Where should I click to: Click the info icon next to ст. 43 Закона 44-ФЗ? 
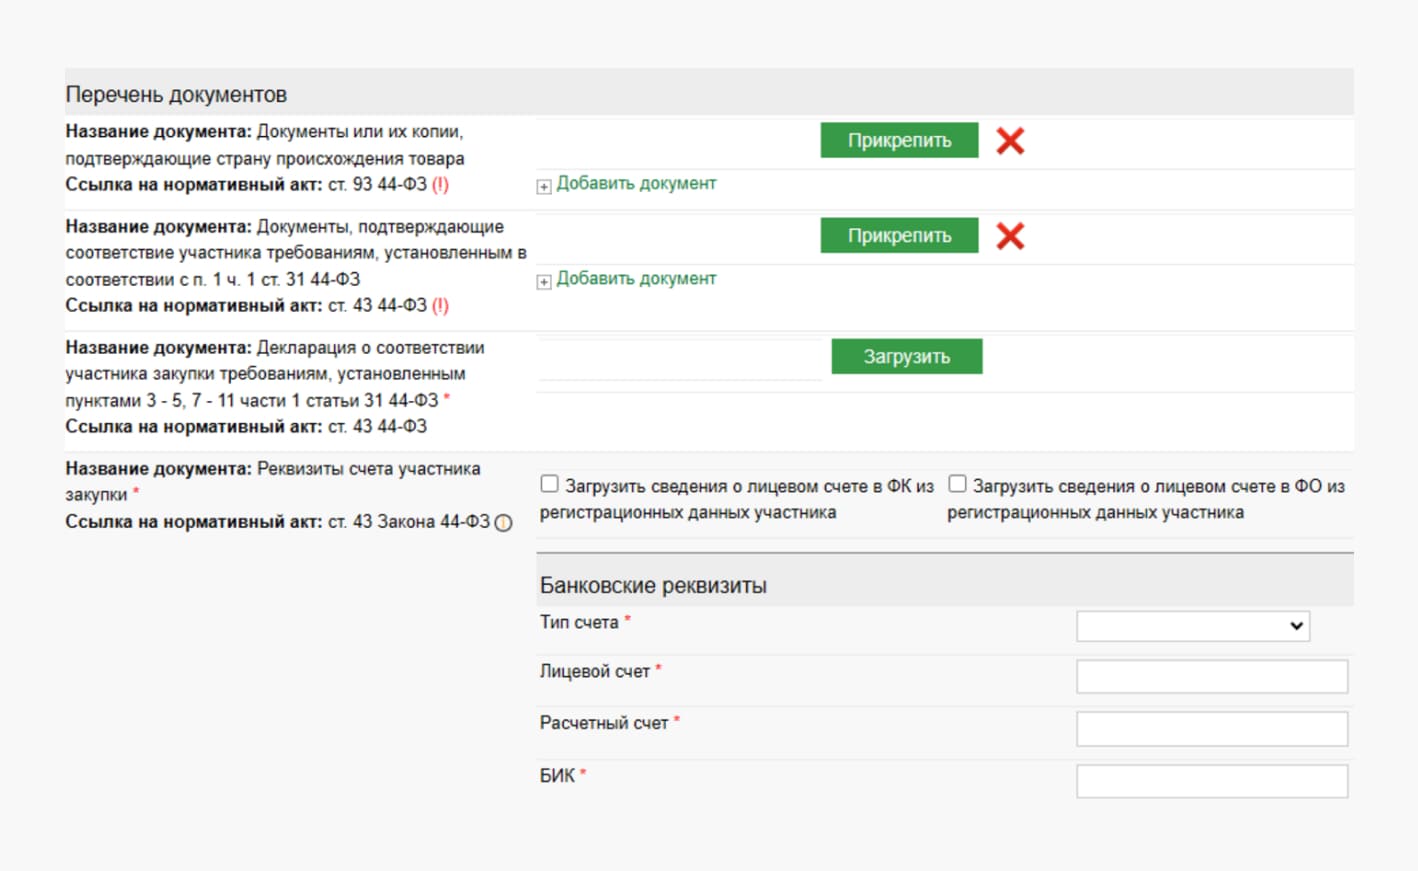tap(504, 523)
